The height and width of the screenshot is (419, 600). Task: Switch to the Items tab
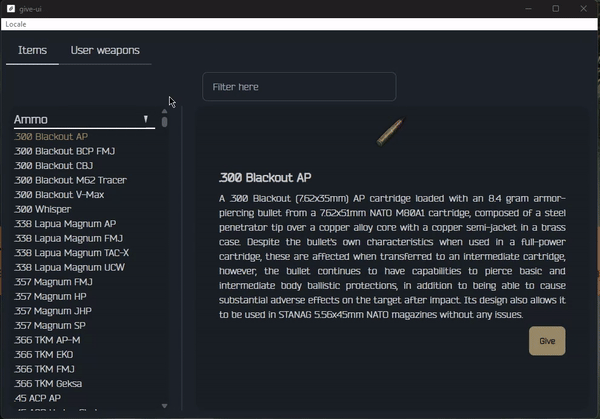point(33,51)
